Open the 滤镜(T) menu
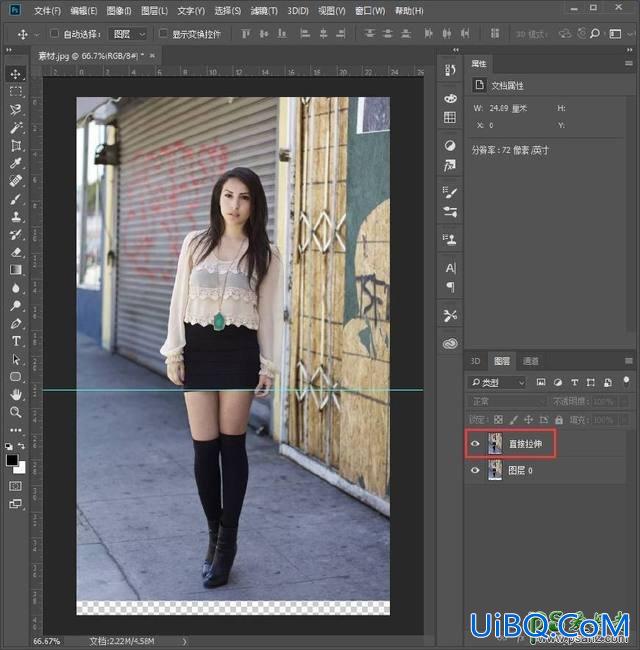The image size is (640, 650). 264,11
